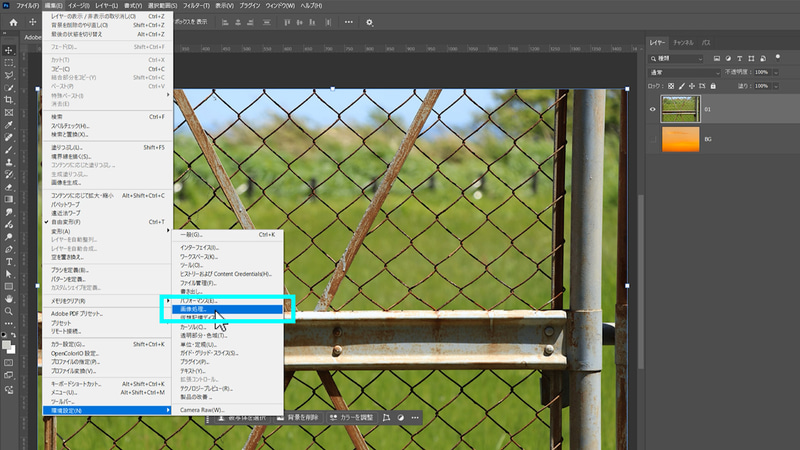This screenshot has height=450, width=800.
Task: Choose 一般(G)... preferences item
Action: pos(228,235)
